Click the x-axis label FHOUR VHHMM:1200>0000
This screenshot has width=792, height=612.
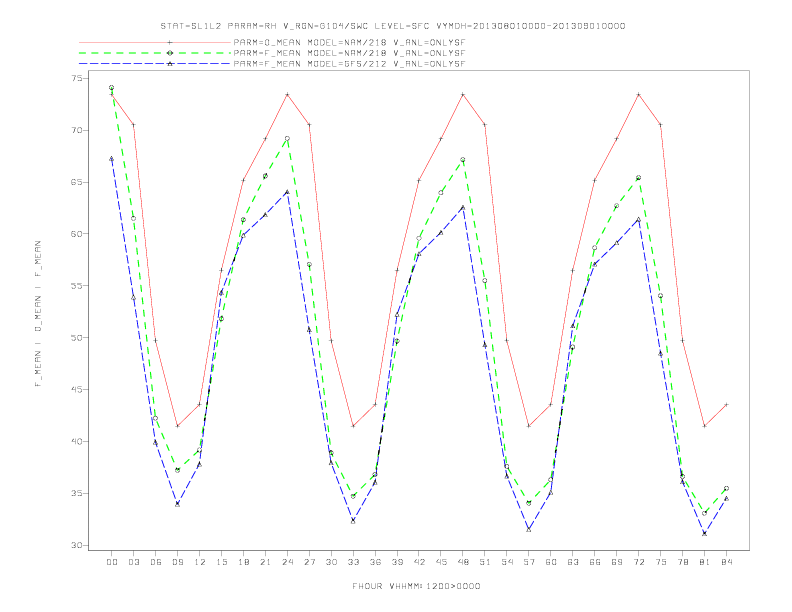coord(416,586)
